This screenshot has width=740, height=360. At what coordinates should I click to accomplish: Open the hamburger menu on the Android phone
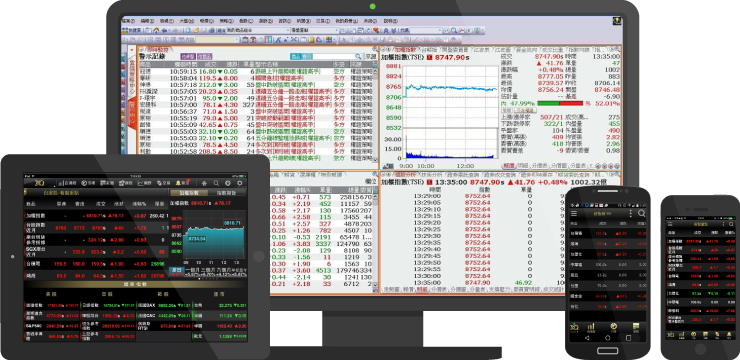[x=574, y=213]
